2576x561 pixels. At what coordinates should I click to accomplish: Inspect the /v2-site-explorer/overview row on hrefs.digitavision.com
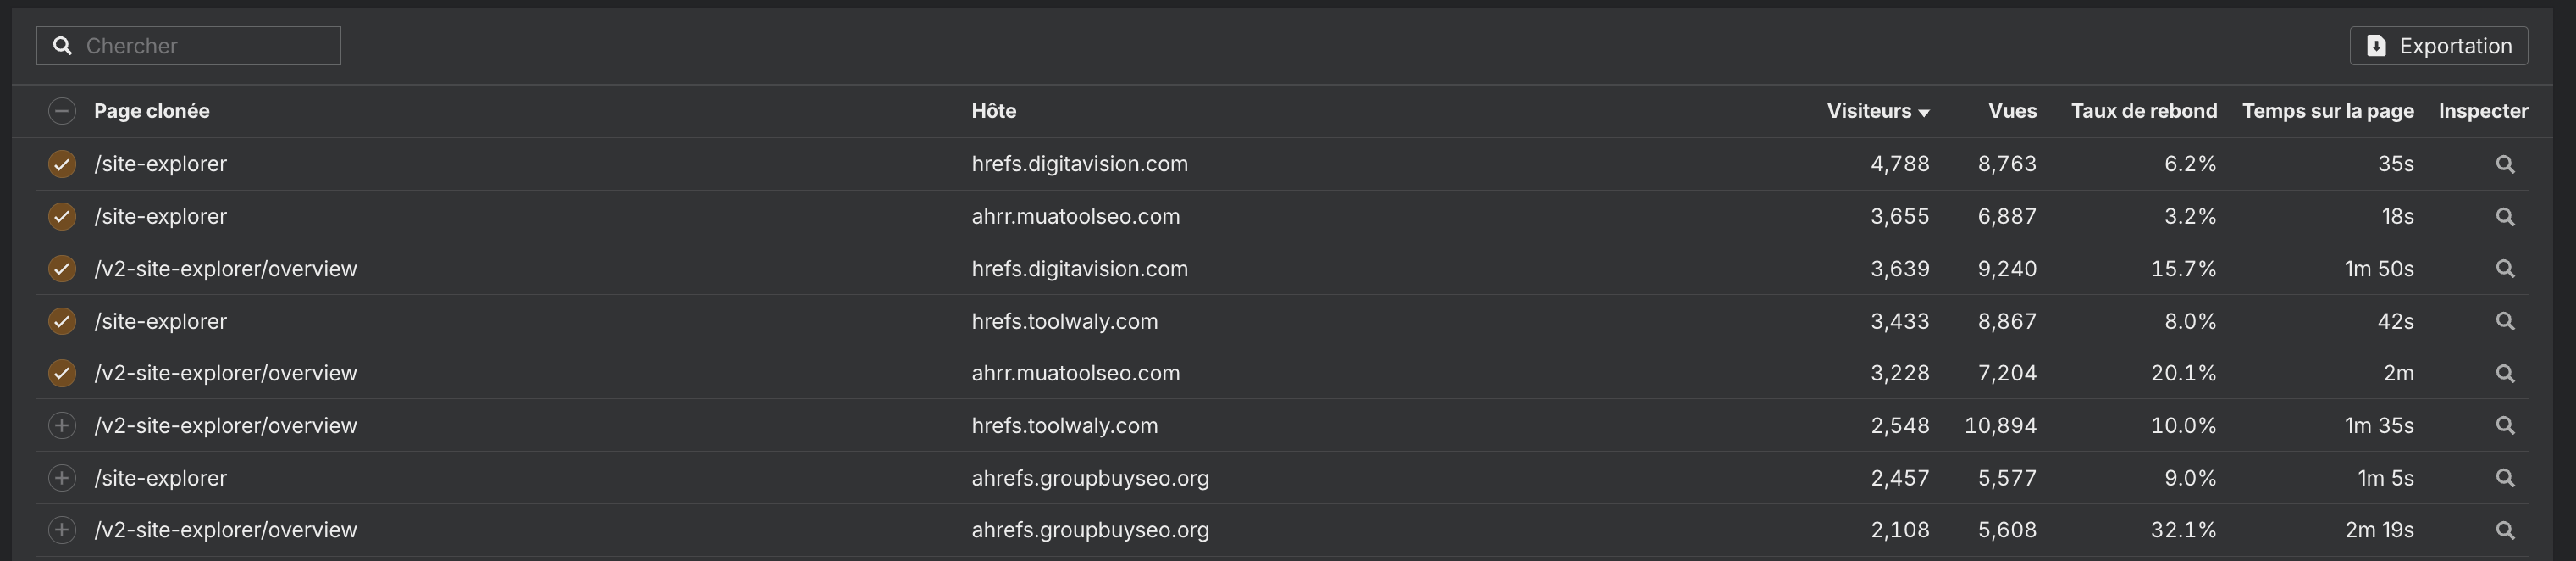[x=2506, y=268]
